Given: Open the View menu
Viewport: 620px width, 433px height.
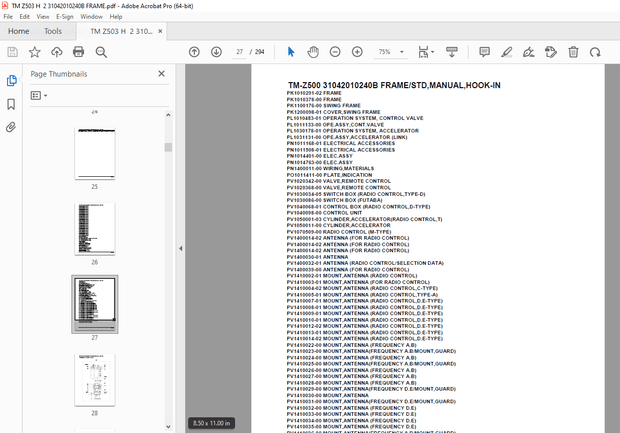Looking at the screenshot, I should point(43,17).
